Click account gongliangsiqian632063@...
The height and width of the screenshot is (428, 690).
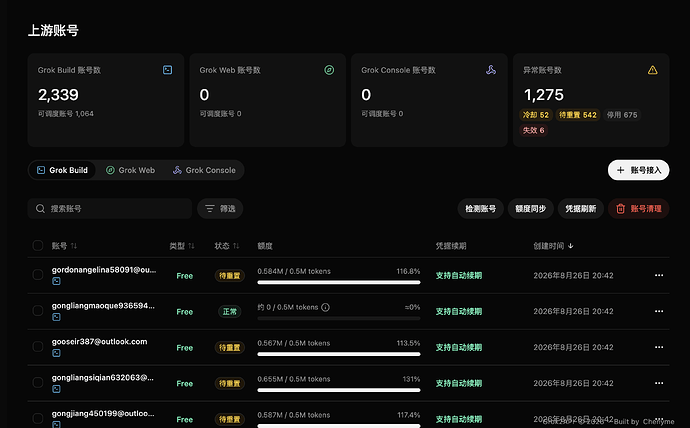(103, 377)
